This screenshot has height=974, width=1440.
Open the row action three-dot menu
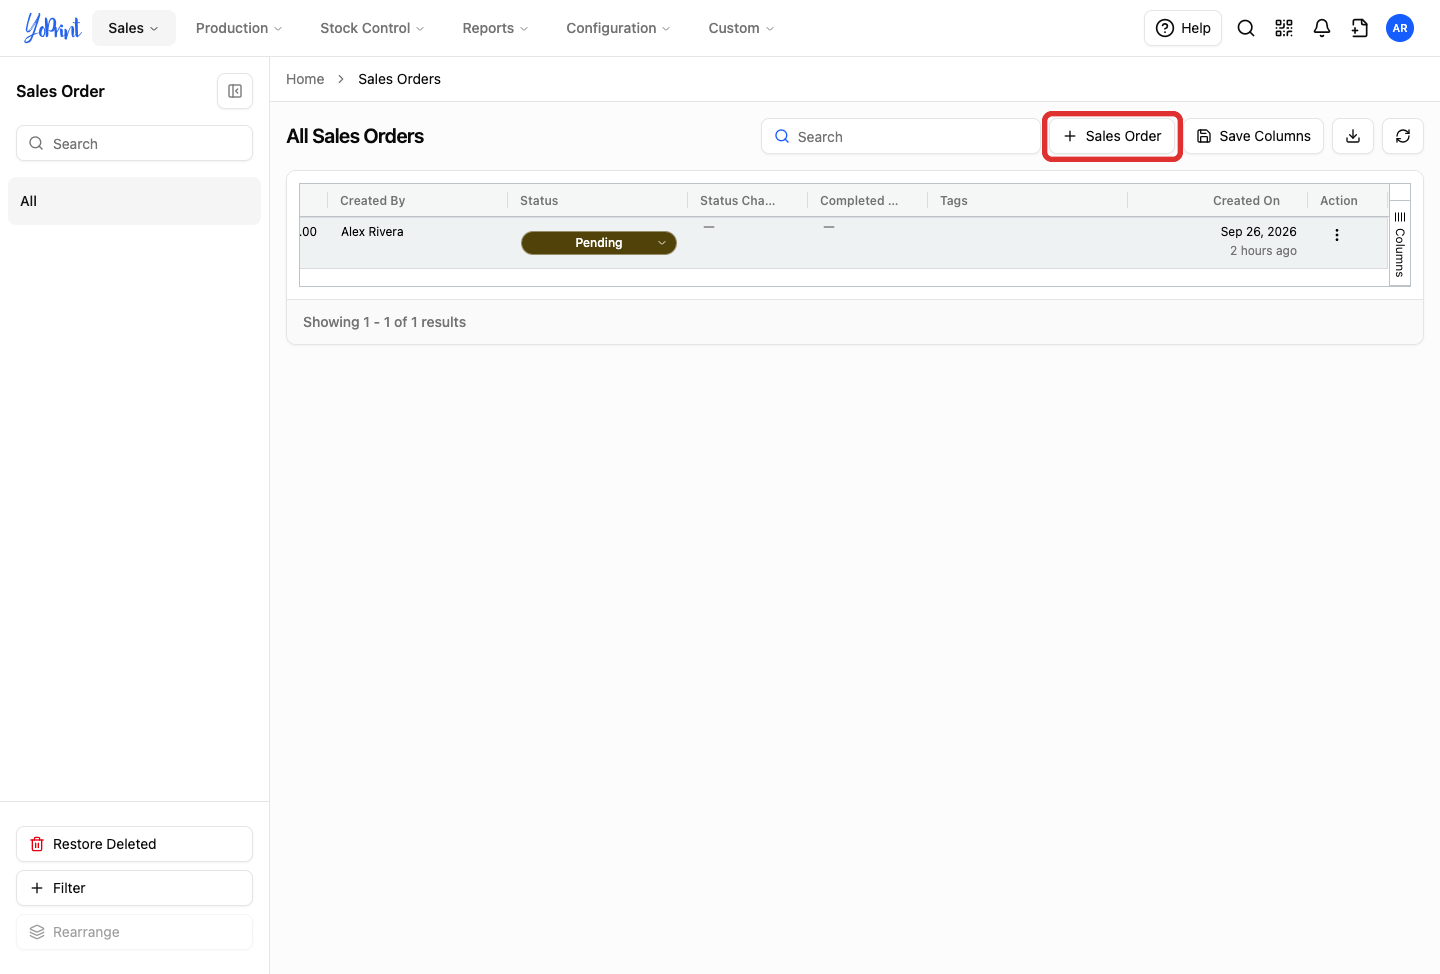[1337, 235]
